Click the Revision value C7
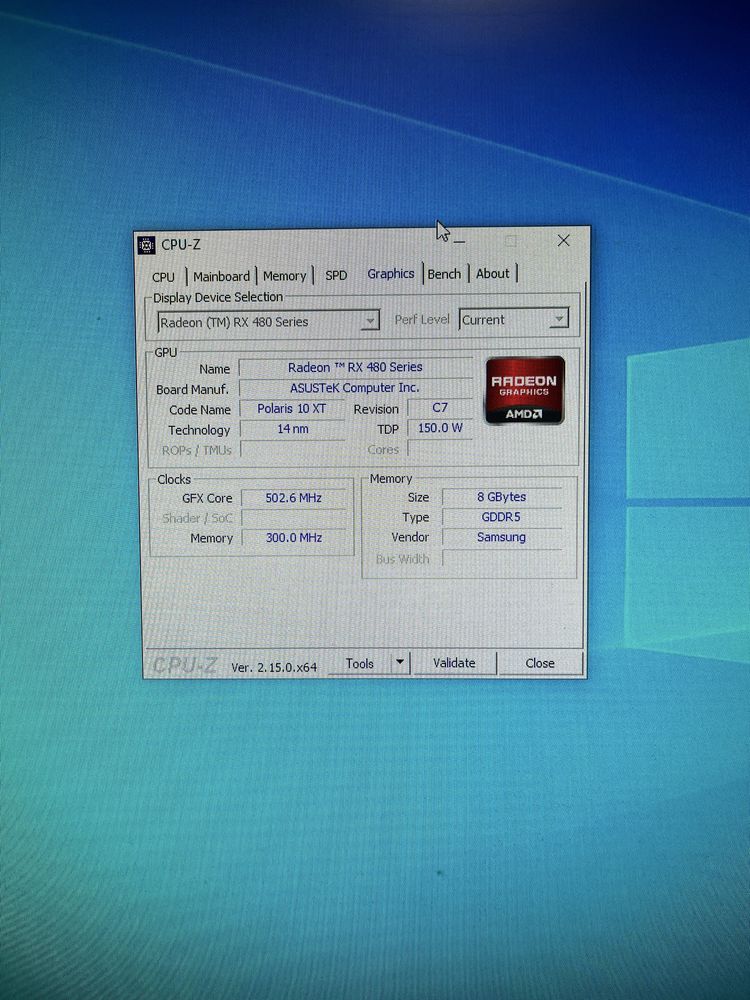Screen dimensions: 750x1000 click(440, 408)
